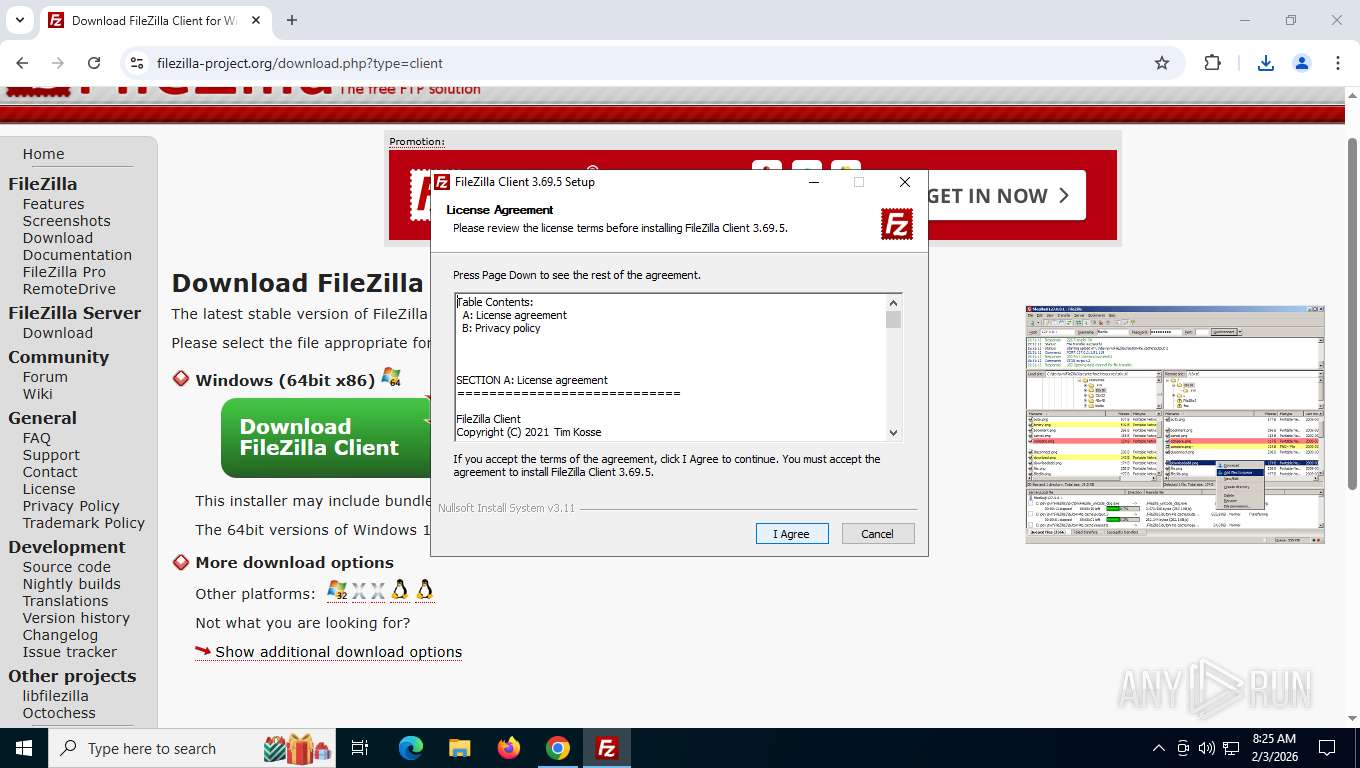Open Firefox from taskbar
1360x768 pixels.
[x=509, y=748]
